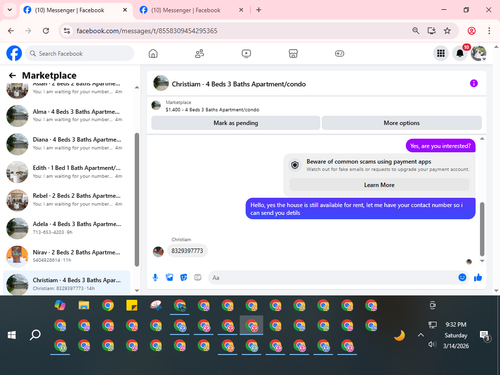This screenshot has width=500, height=375.
Task: Open conversation info purple icon
Action: pos(474,83)
